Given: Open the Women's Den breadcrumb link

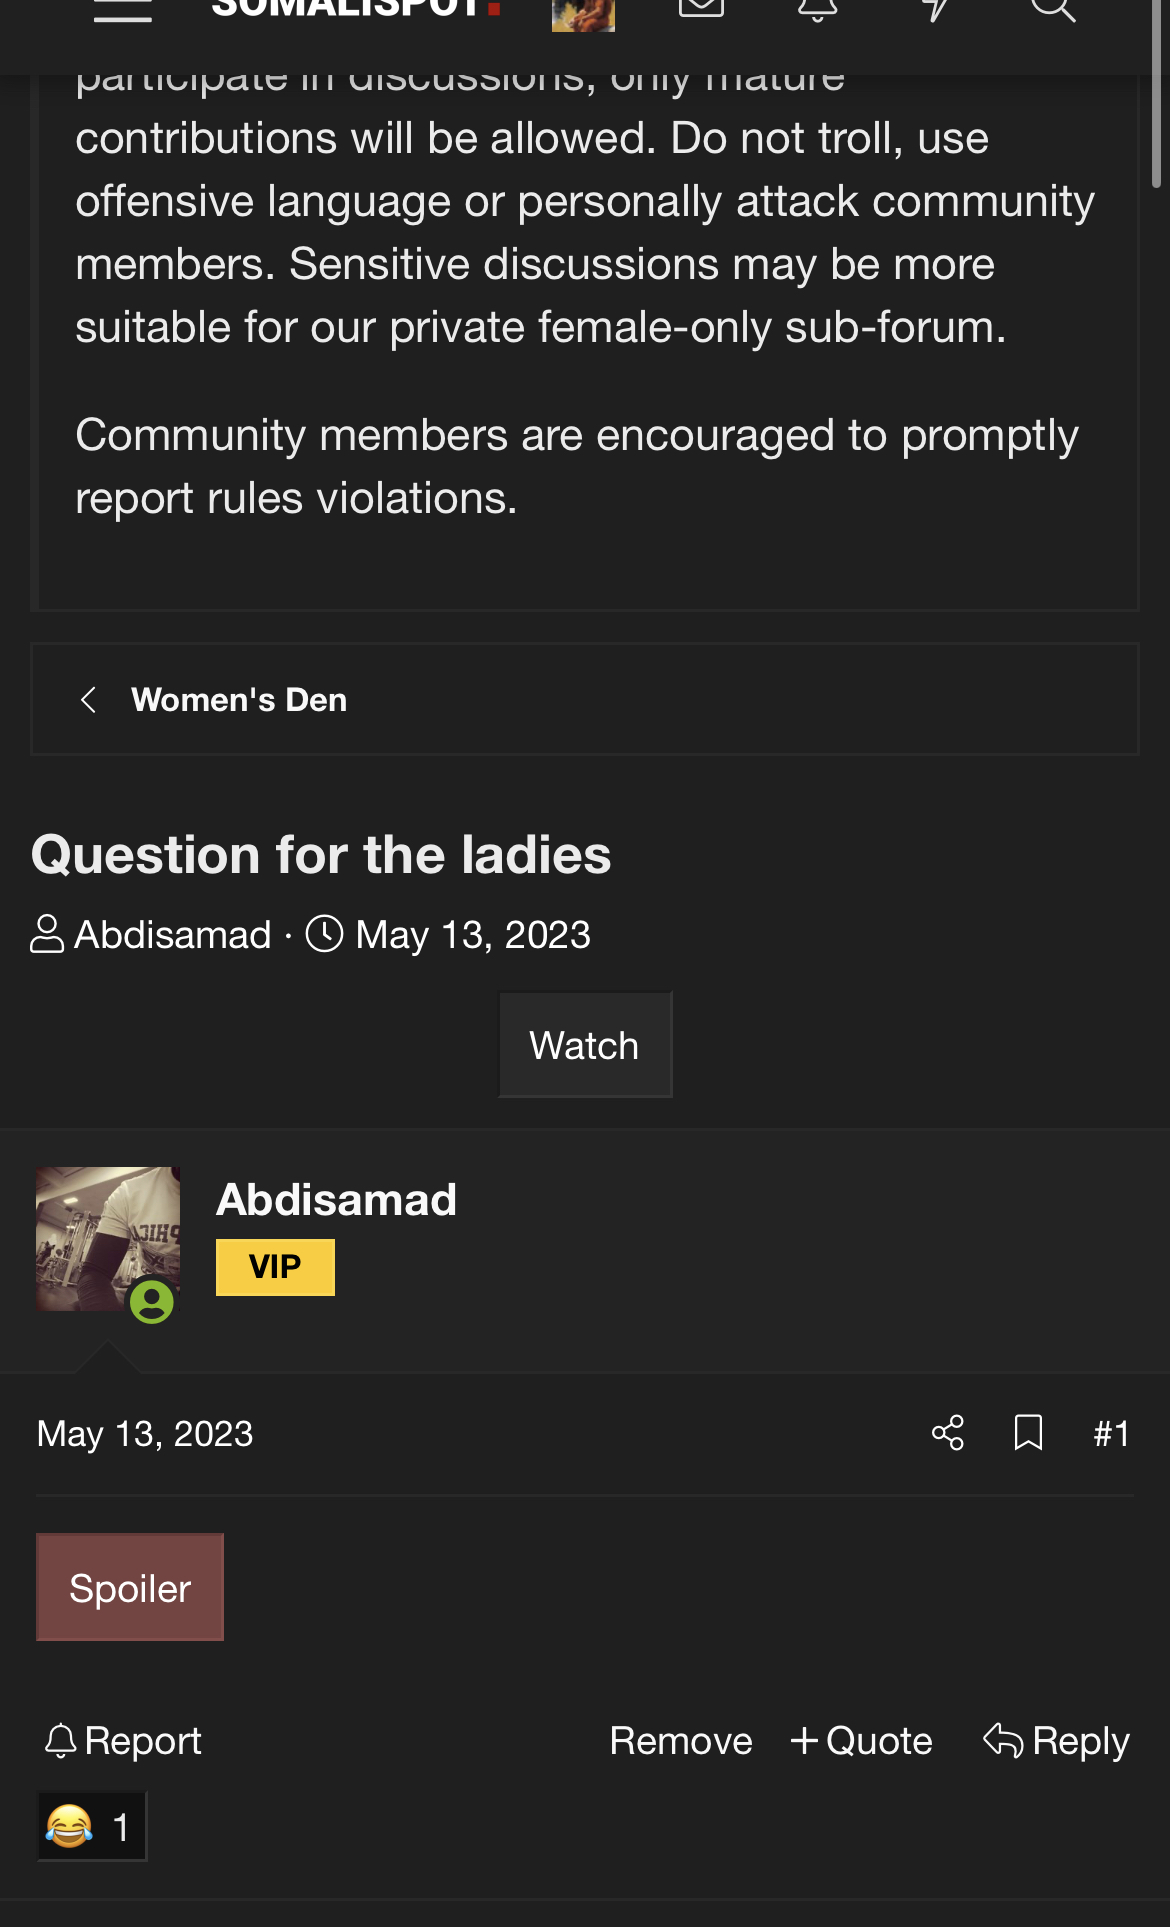Looking at the screenshot, I should [x=239, y=700].
